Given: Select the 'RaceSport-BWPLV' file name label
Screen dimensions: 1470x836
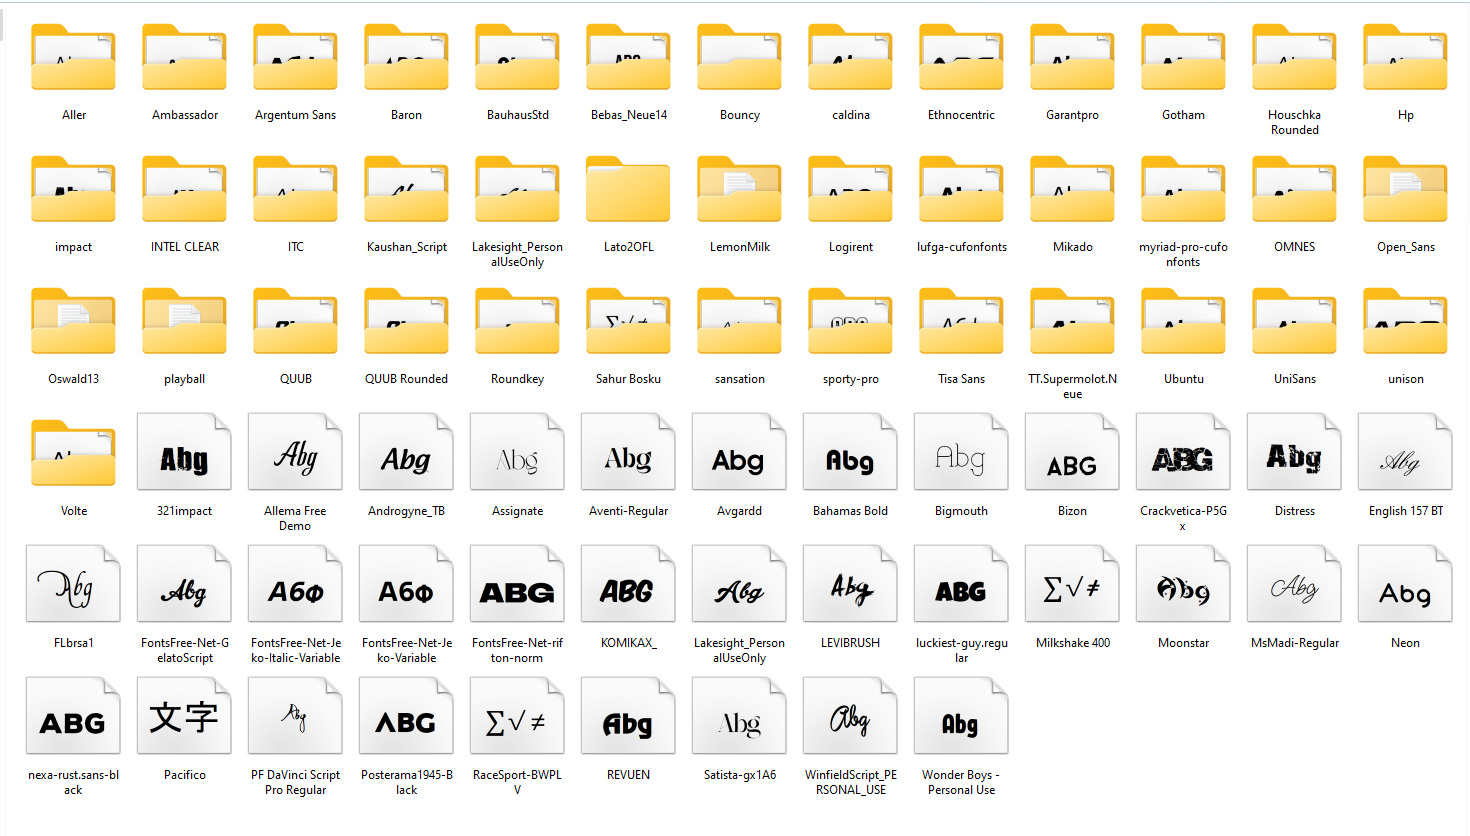Looking at the screenshot, I should point(517,782).
